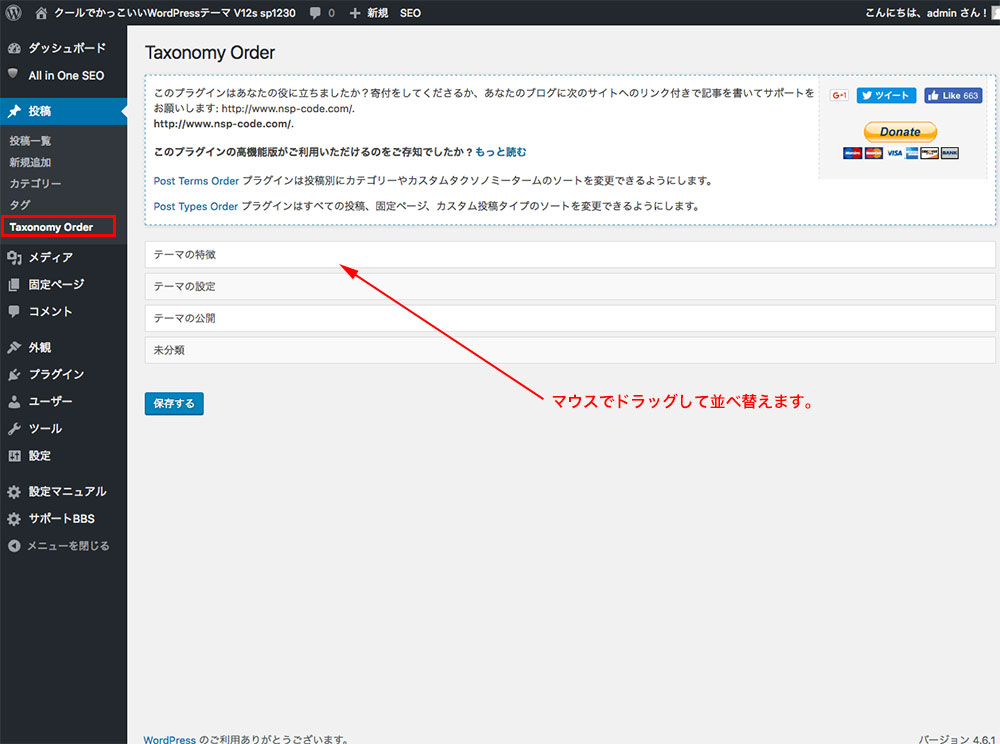Click the gear icon next to 設定マニュアル

[x=14, y=492]
